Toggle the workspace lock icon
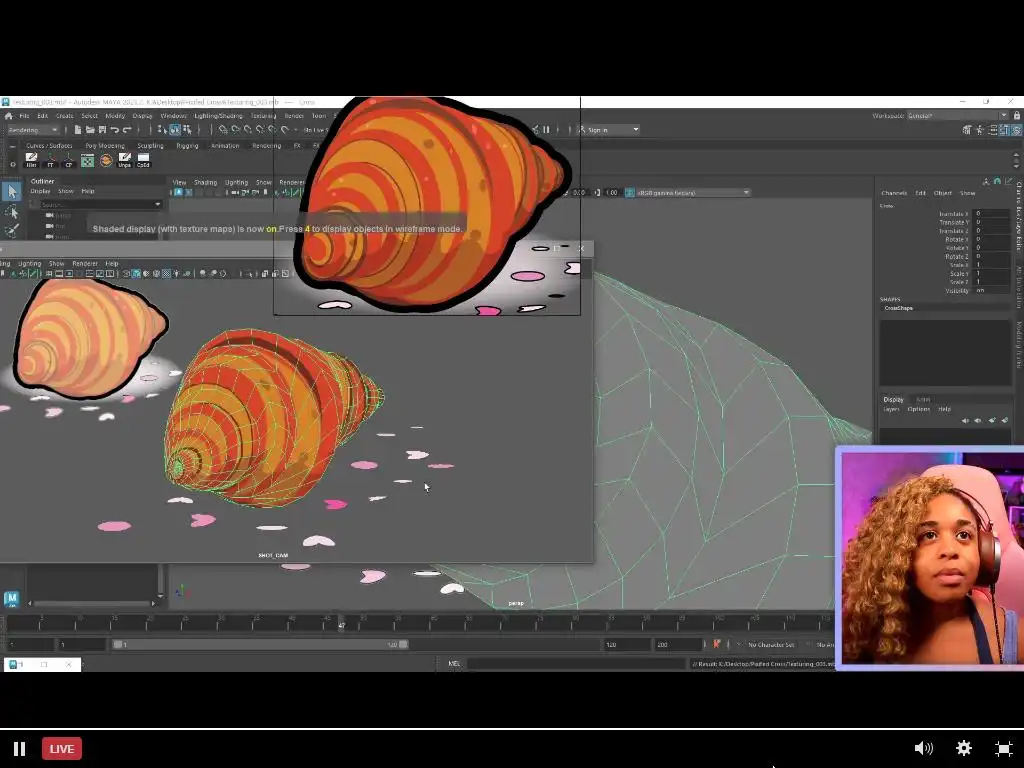Viewport: 1024px width, 768px height. point(1017,116)
